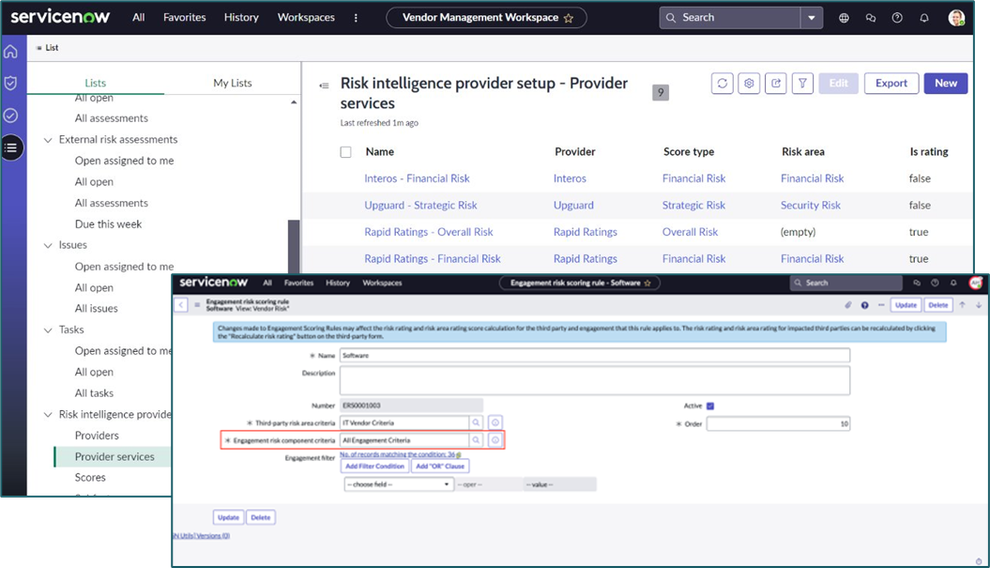
Task: Click the New button
Action: [x=946, y=83]
